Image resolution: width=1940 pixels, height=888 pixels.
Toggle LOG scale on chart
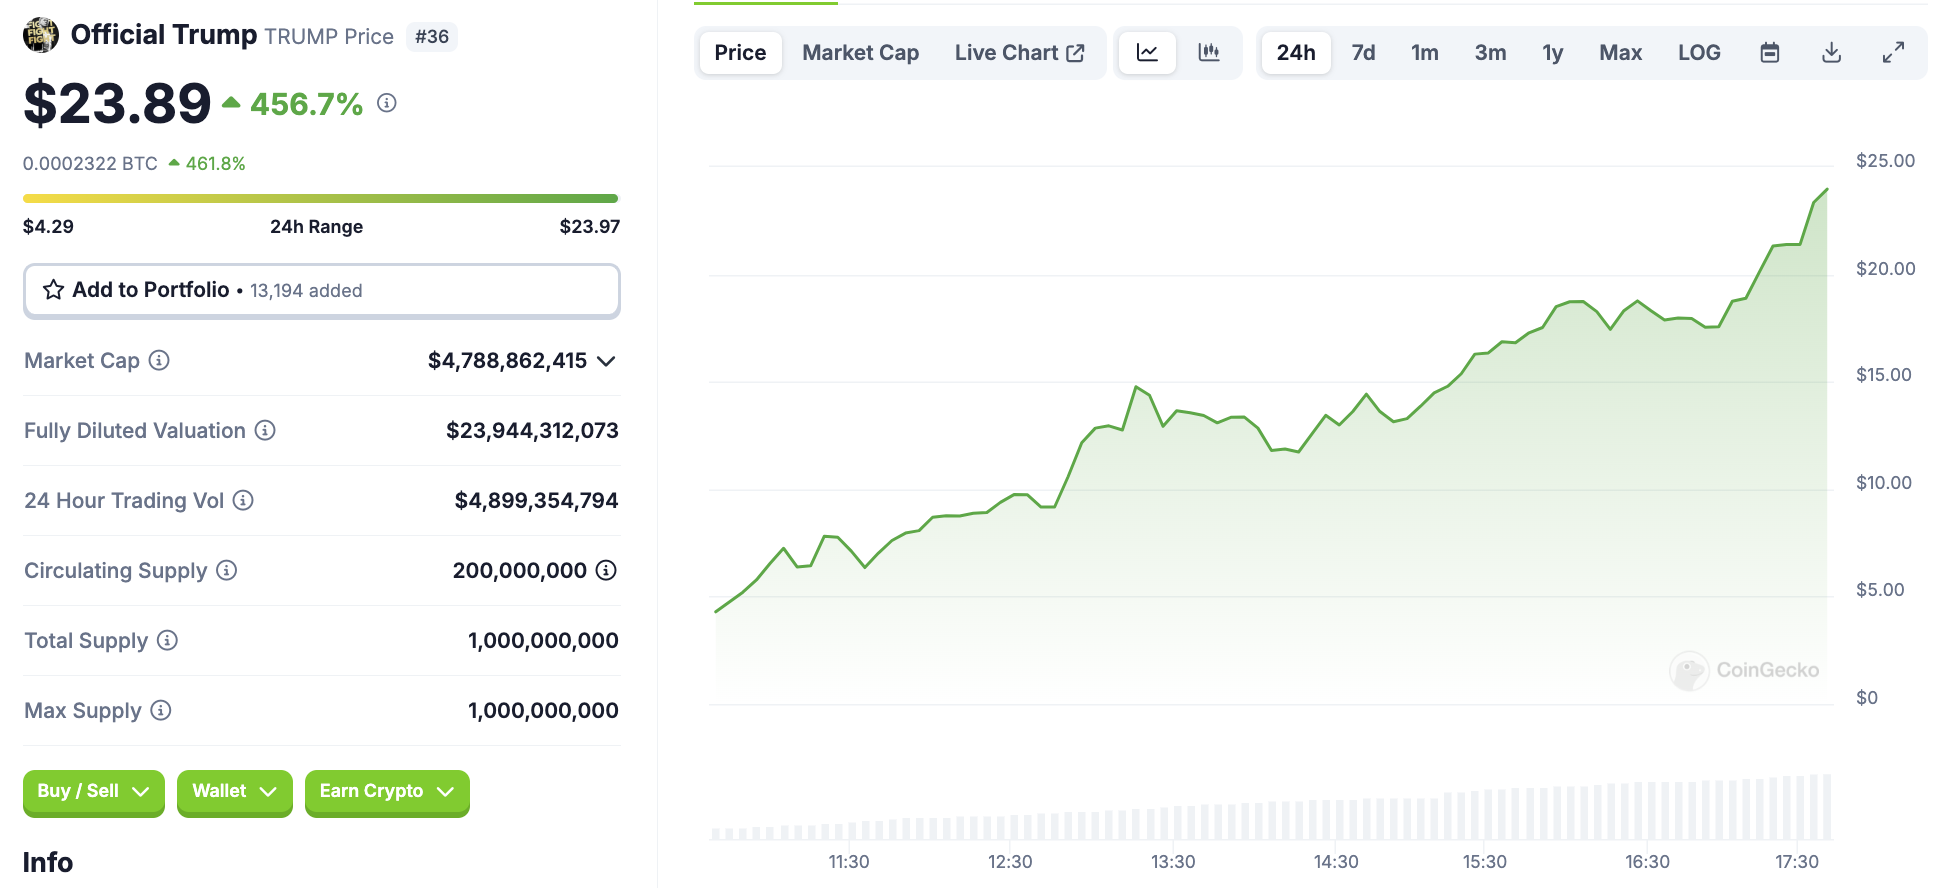(1699, 53)
